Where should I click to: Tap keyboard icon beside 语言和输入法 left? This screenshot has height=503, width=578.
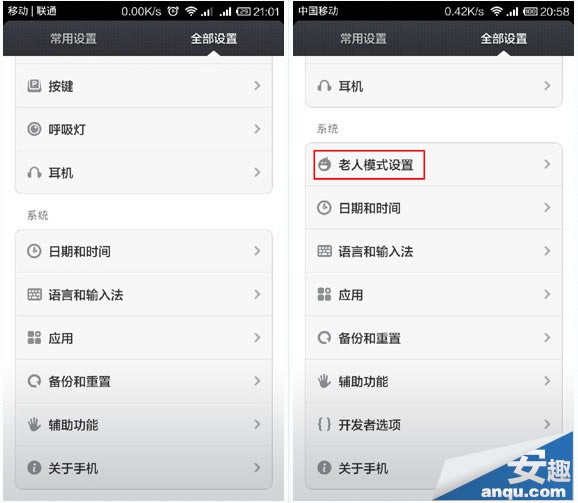point(34,294)
